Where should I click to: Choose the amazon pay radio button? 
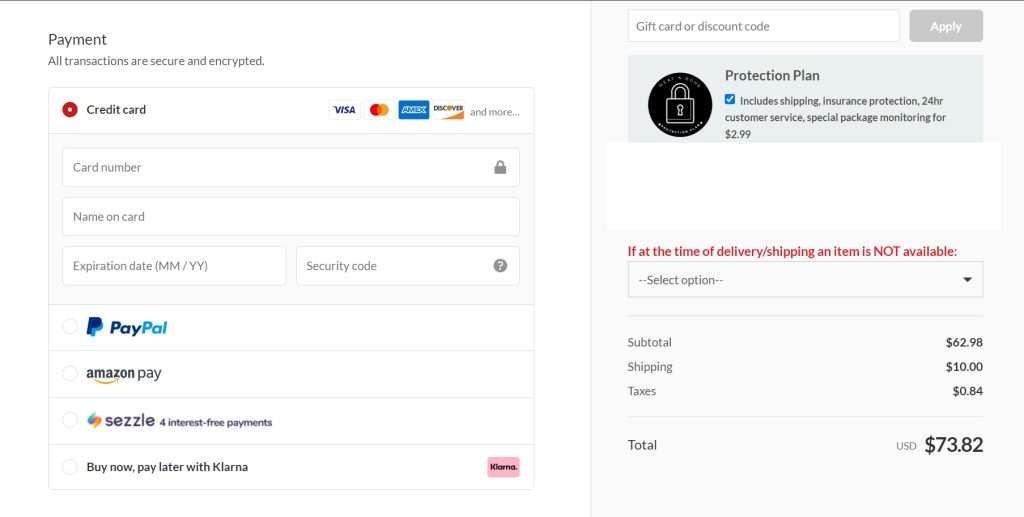point(70,373)
